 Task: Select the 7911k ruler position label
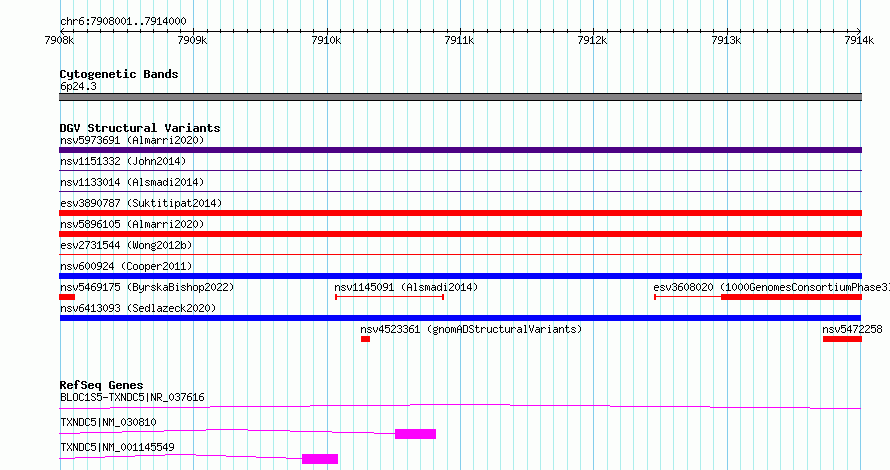459,40
